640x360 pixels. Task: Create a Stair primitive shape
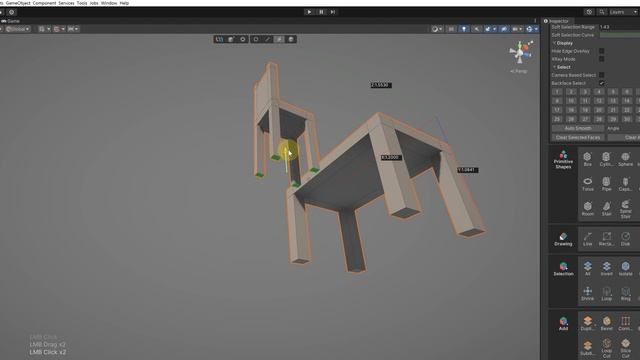pyautogui.click(x=606, y=209)
